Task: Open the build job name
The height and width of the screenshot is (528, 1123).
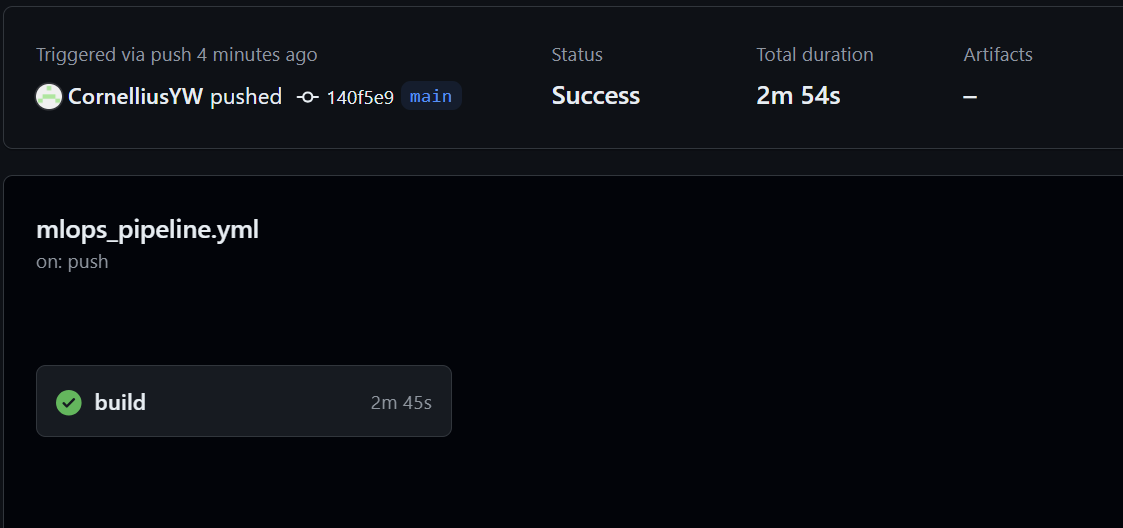Action: point(120,402)
